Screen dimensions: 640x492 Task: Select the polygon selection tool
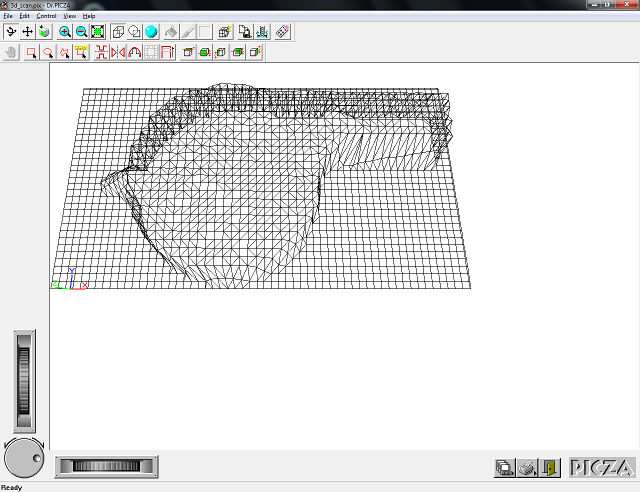(x=64, y=52)
